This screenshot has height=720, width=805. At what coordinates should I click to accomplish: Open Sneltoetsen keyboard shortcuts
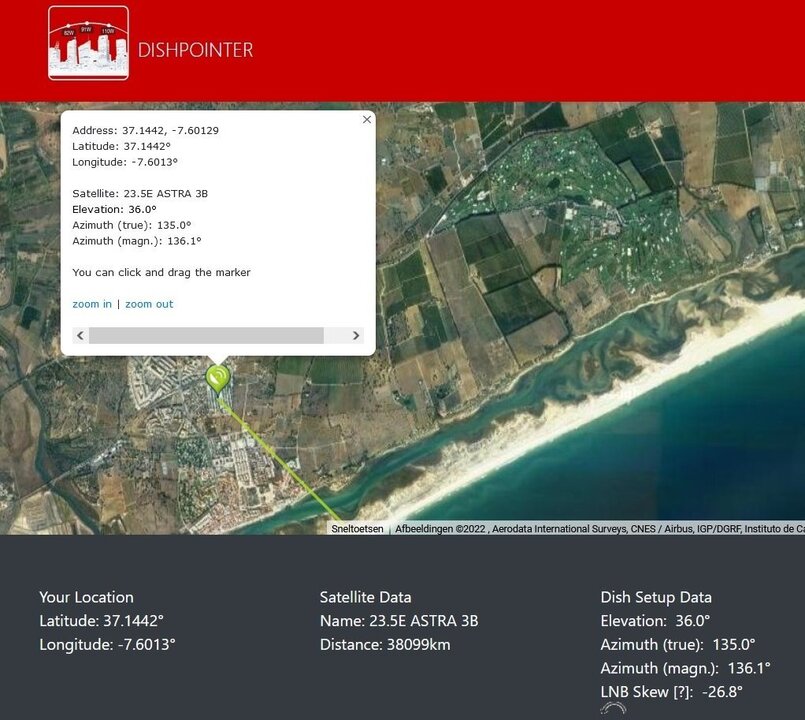point(357,528)
